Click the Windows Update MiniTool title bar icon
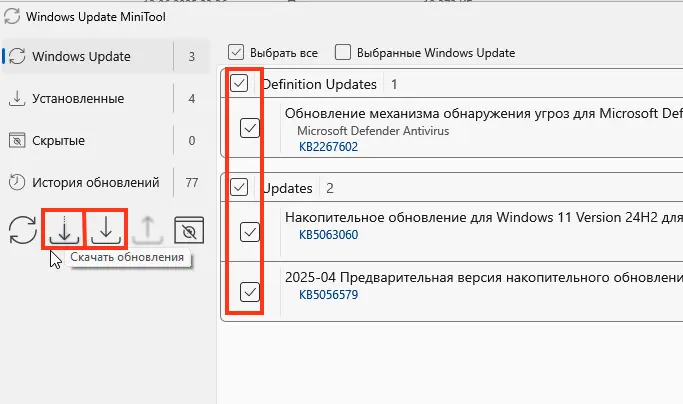683x404 pixels. [x=10, y=17]
